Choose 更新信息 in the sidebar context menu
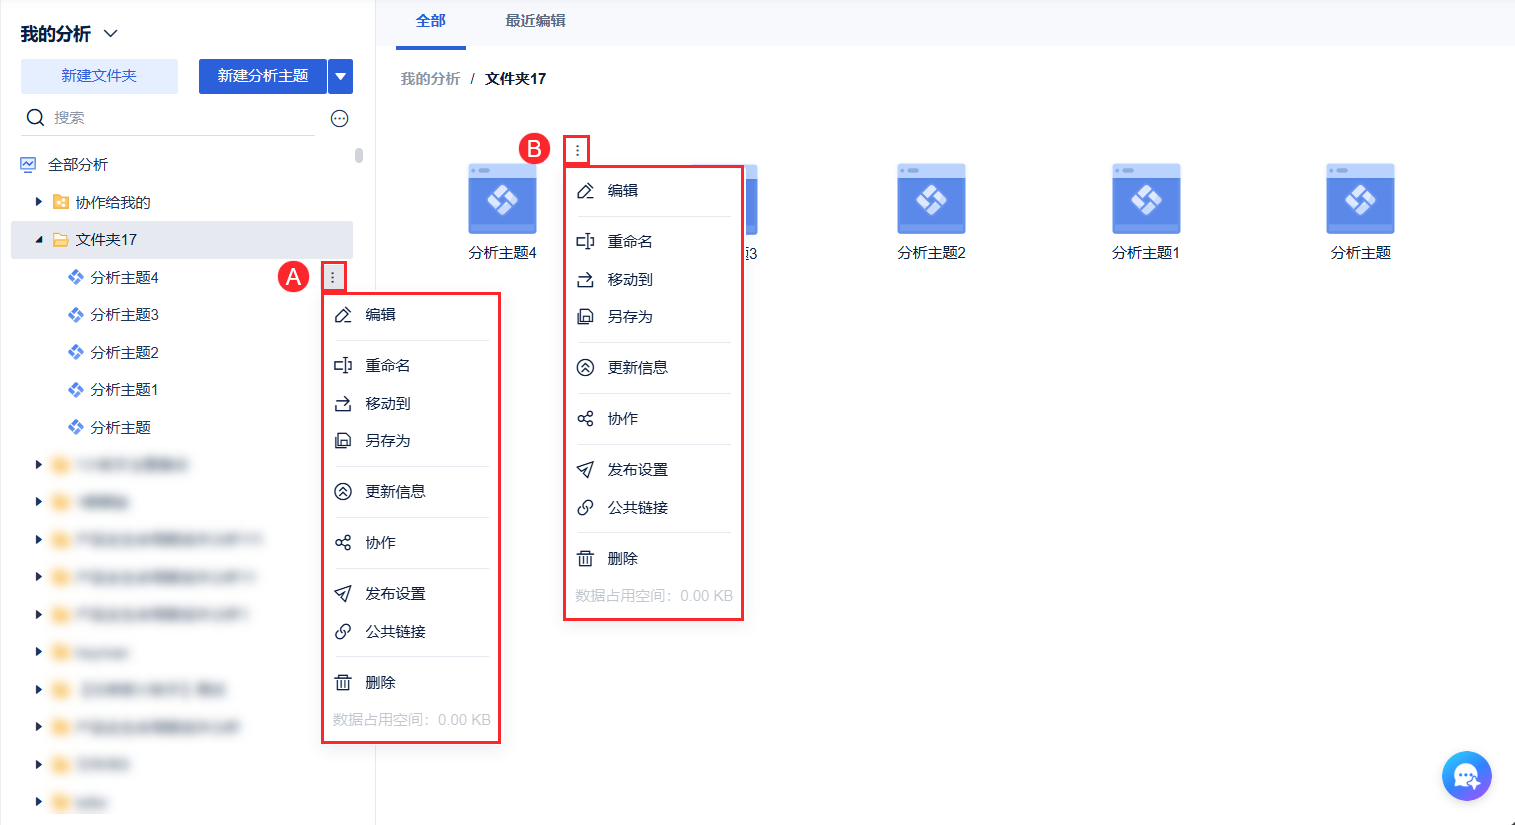Screen dimensions: 1515x825 (411, 492)
